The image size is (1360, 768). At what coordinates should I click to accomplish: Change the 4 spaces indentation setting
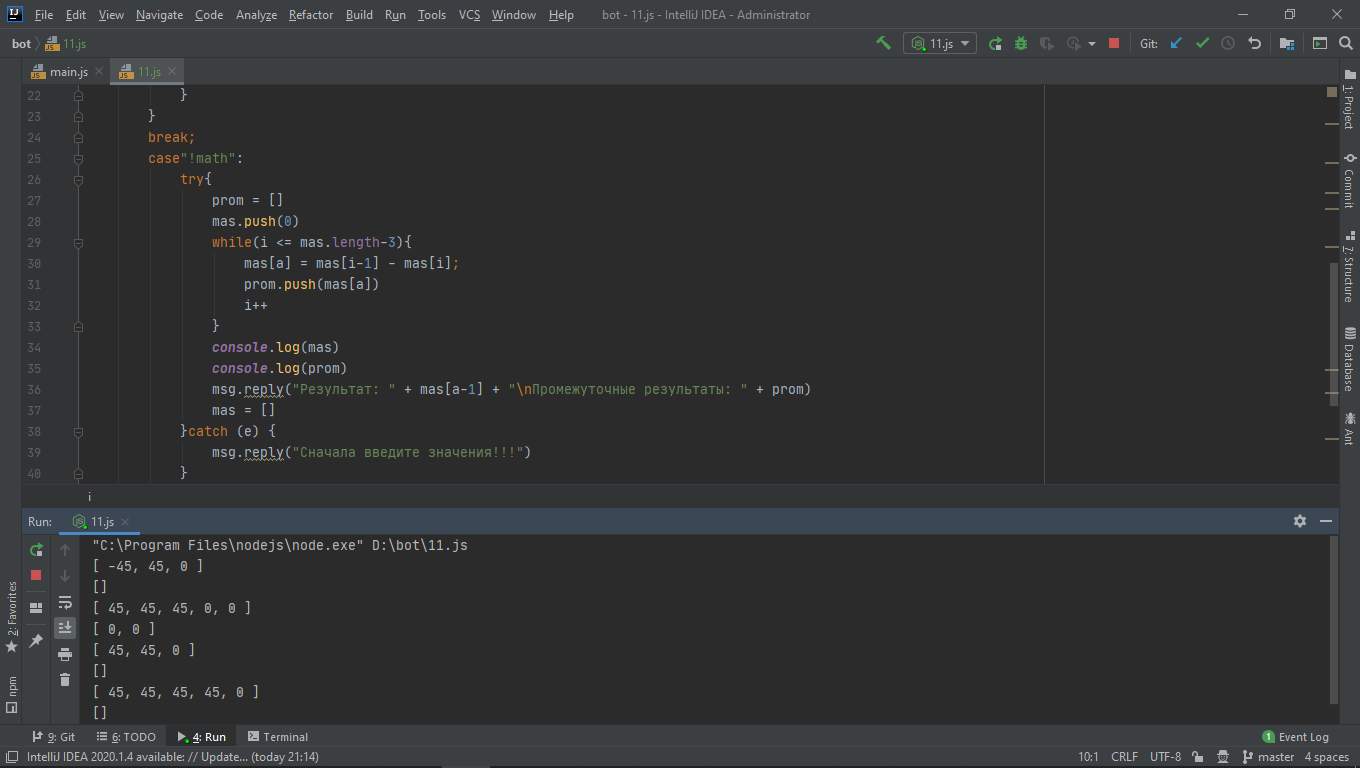pyautogui.click(x=1327, y=757)
